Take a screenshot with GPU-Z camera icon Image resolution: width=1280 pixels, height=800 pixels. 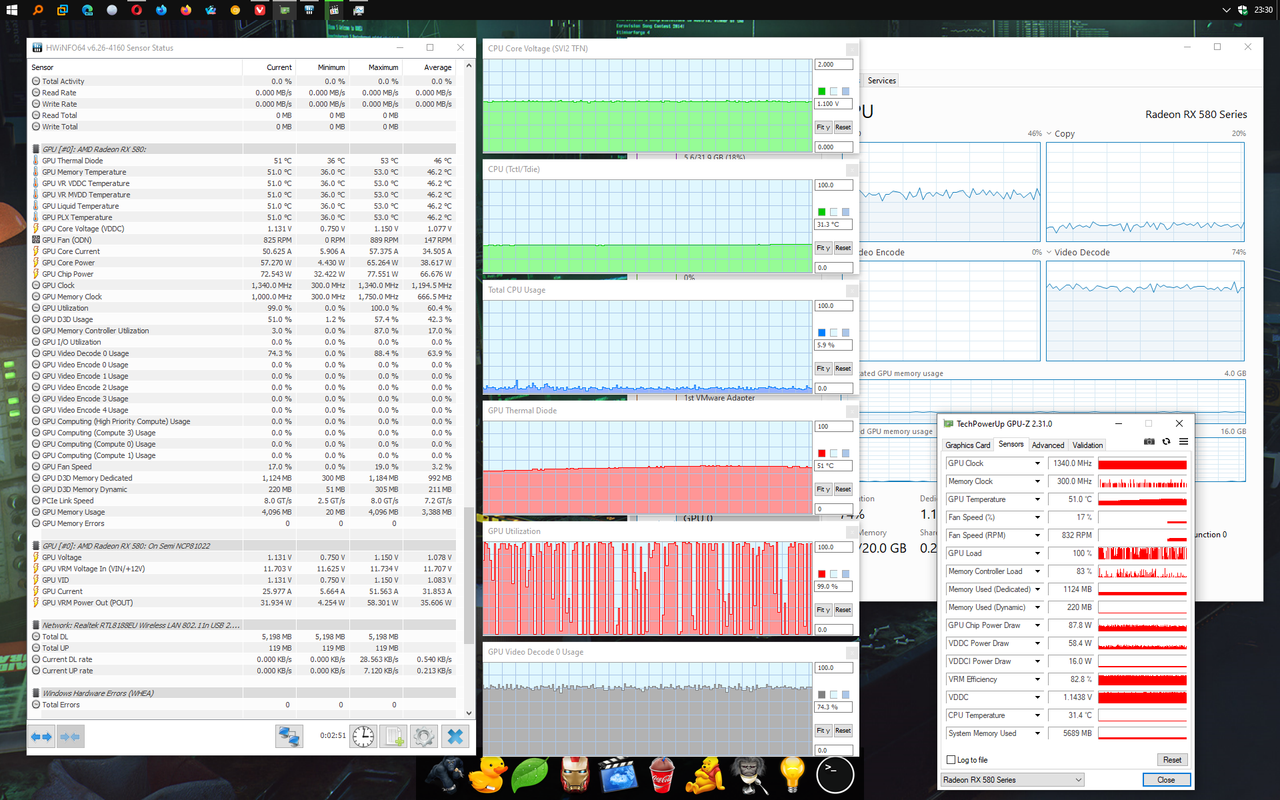tap(1149, 441)
